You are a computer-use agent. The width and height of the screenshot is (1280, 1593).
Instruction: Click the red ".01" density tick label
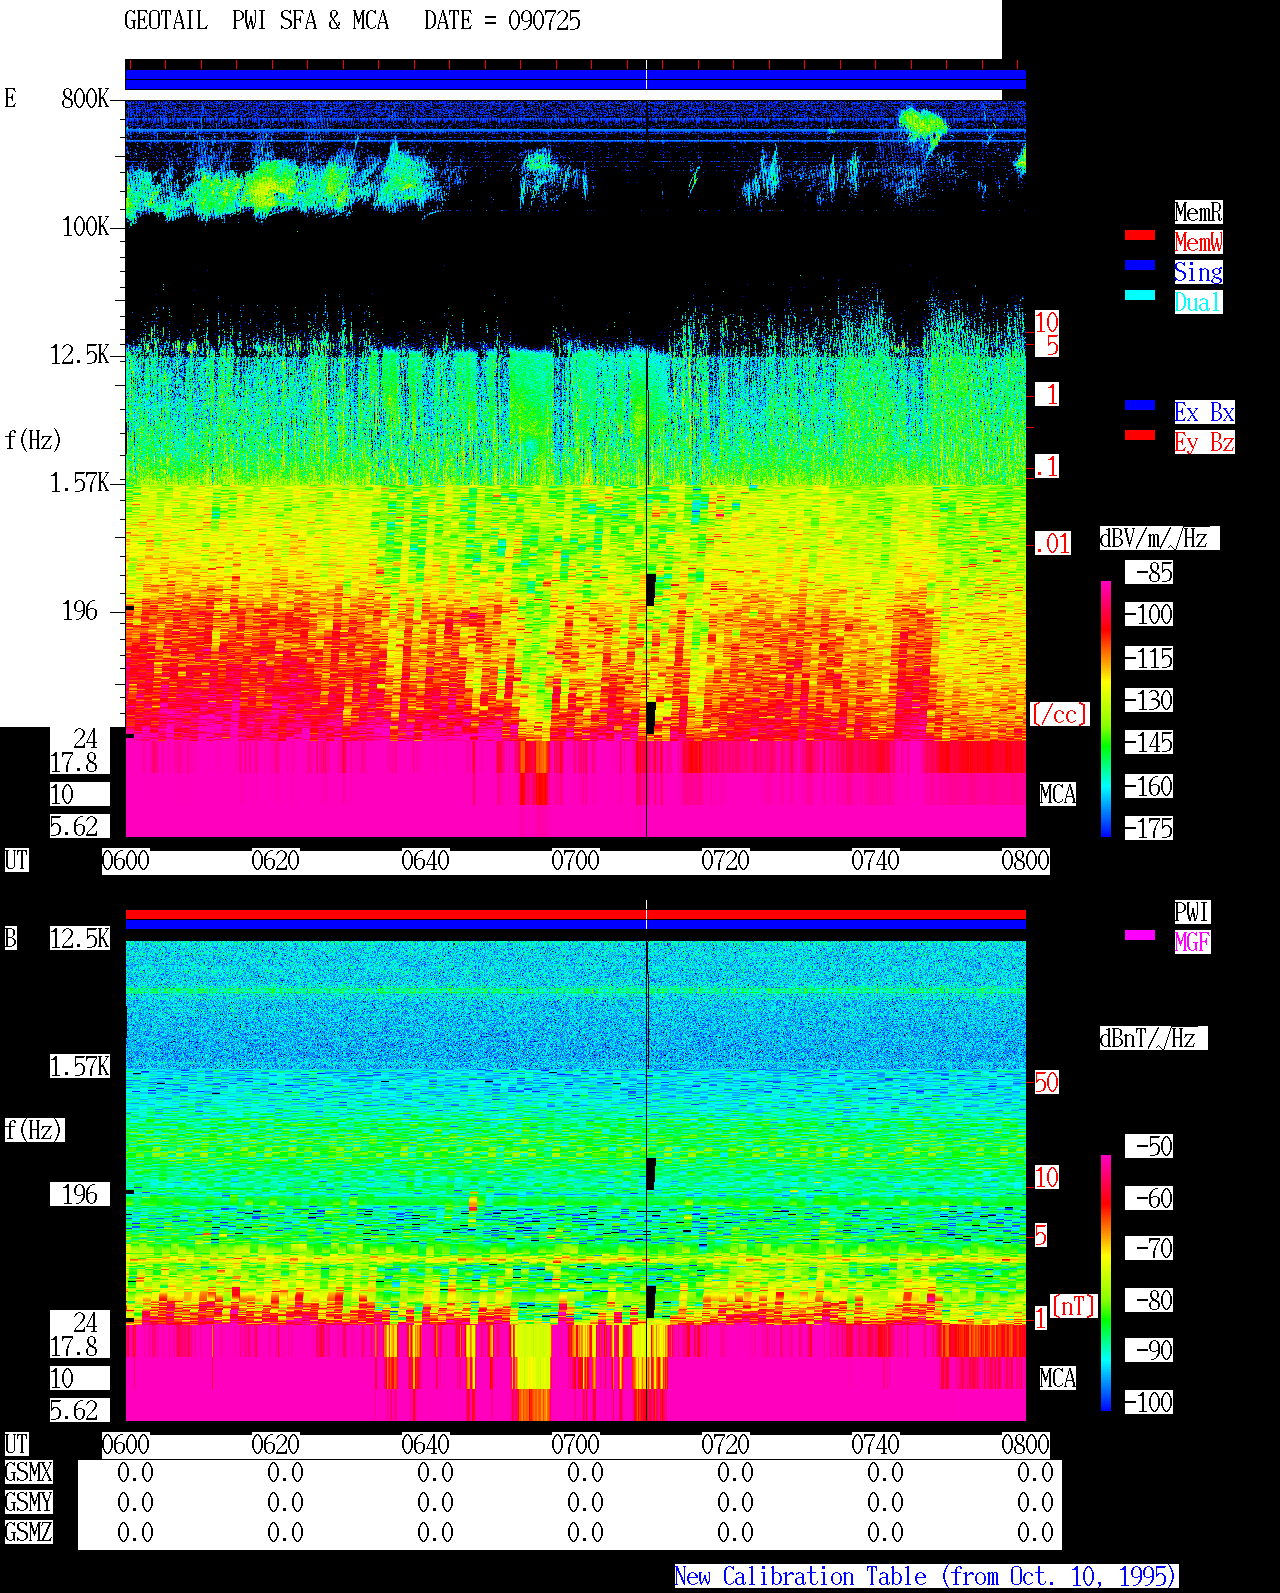1053,543
